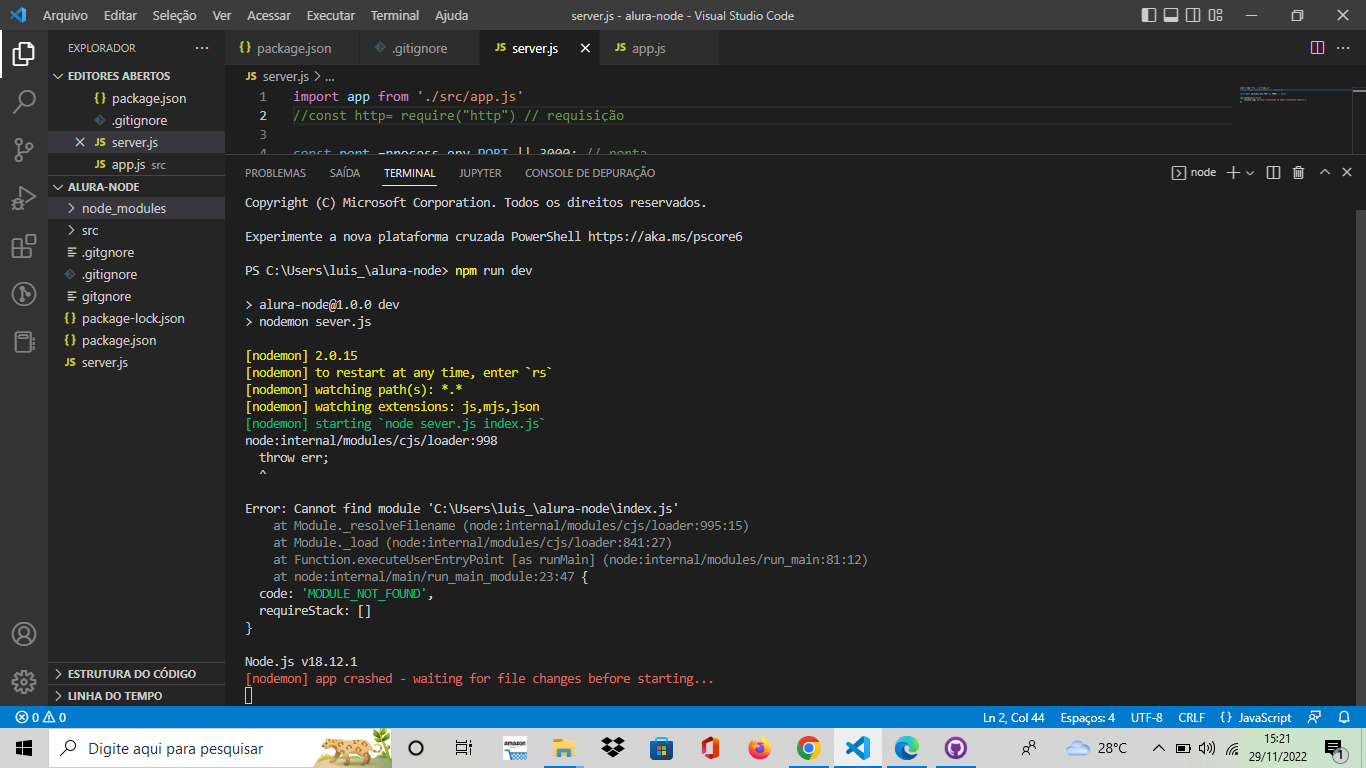This screenshot has width=1366, height=768.
Task: Open server.js in ALURA-NODE tree
Action: point(136,362)
